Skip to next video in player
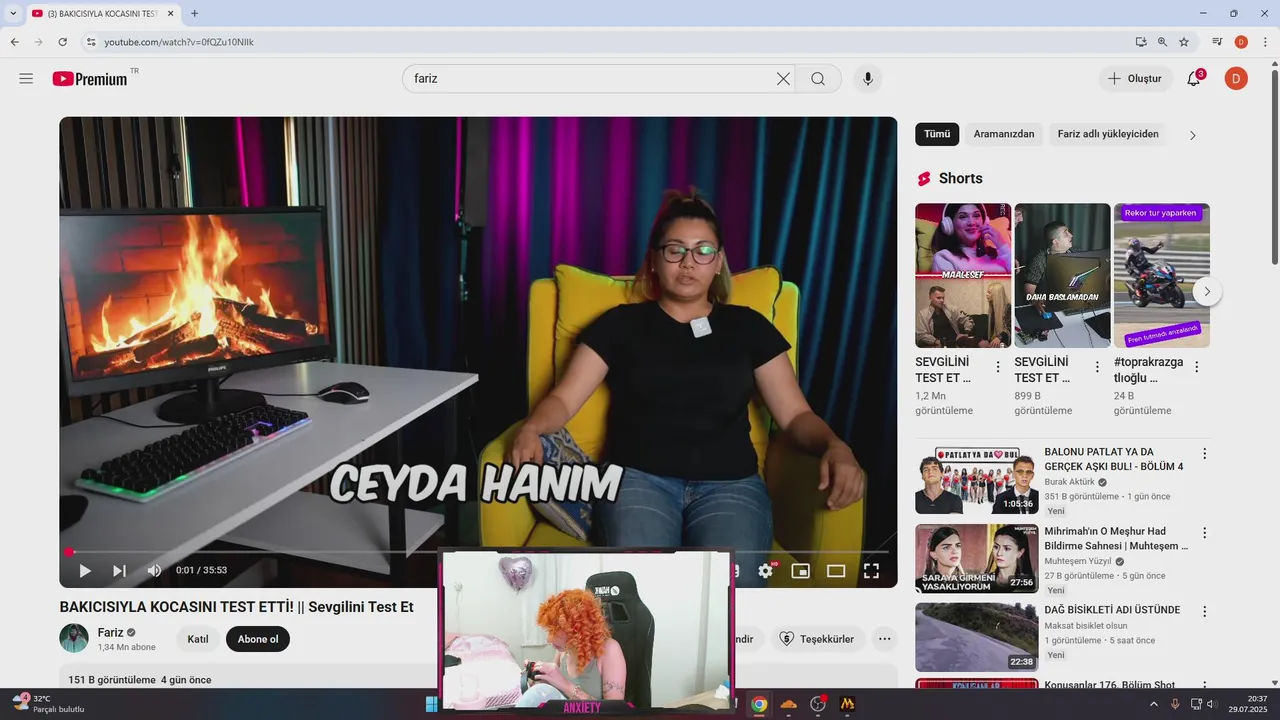Viewport: 1280px width, 720px height. click(x=119, y=571)
